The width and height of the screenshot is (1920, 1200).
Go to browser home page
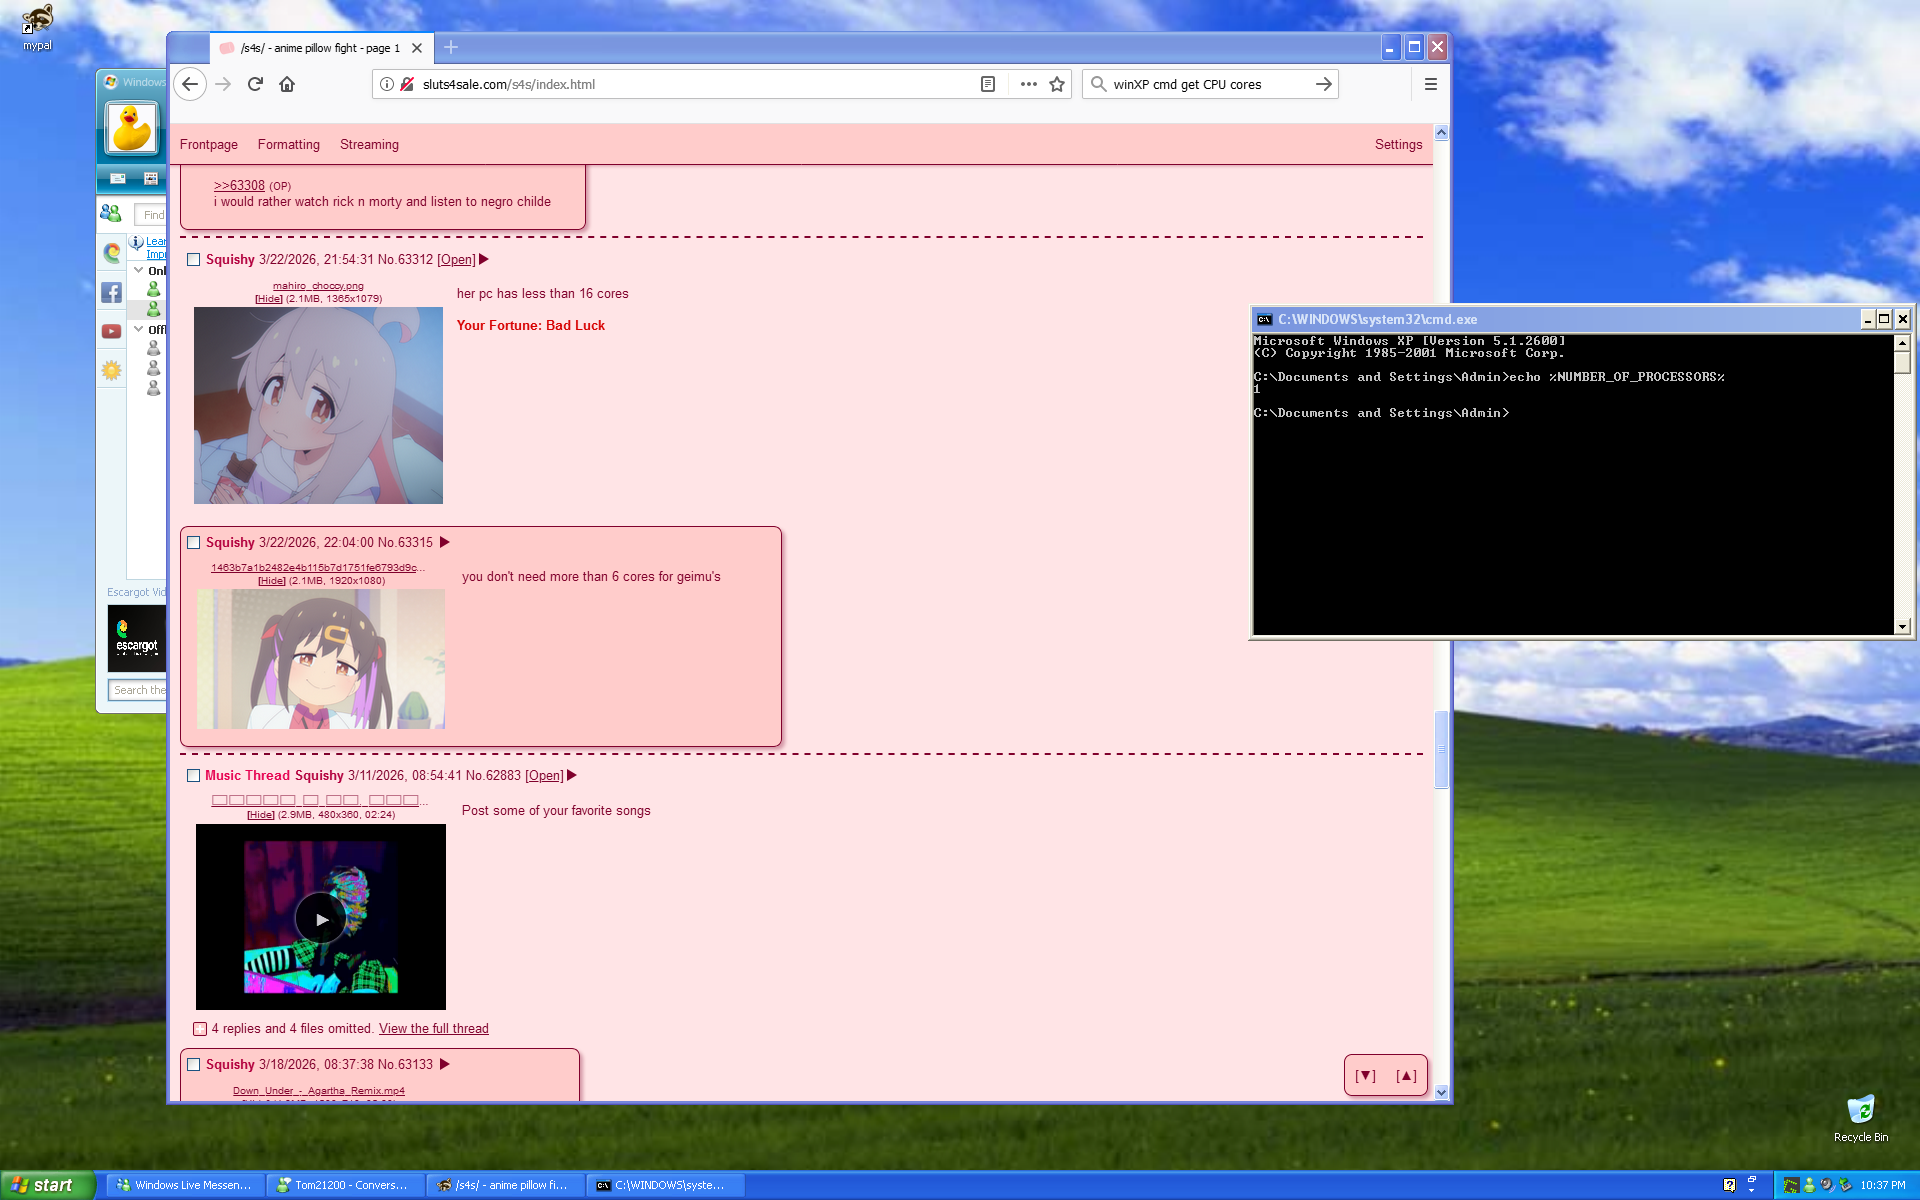point(287,84)
